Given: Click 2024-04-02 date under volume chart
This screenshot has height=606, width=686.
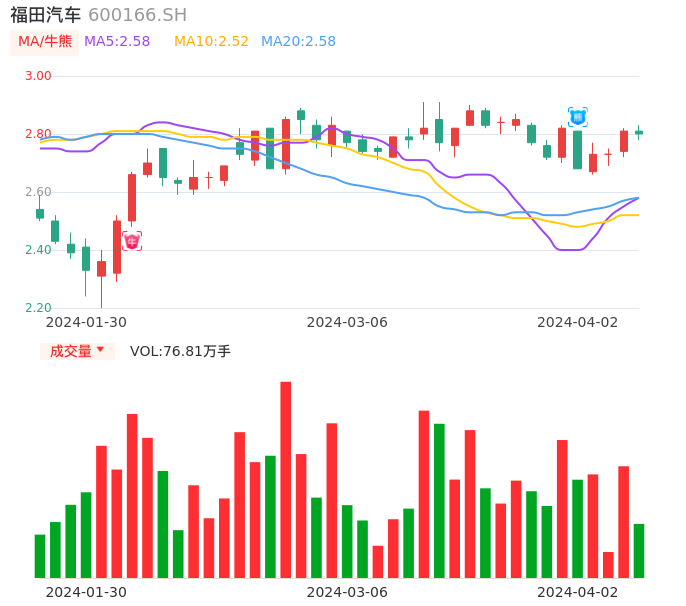Looking at the screenshot, I should (578, 592).
